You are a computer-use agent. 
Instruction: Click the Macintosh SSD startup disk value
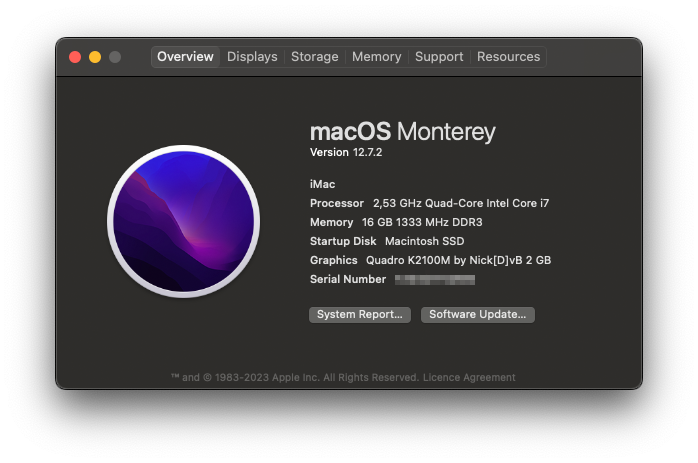pyautogui.click(x=424, y=241)
